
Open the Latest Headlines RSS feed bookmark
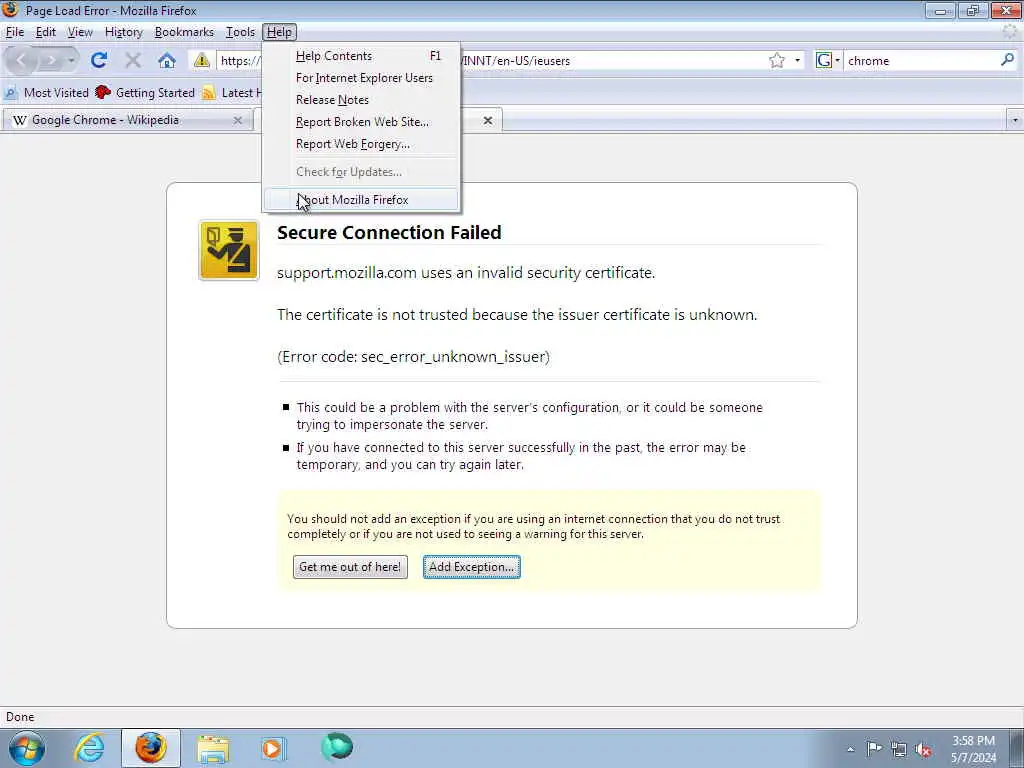(x=231, y=93)
